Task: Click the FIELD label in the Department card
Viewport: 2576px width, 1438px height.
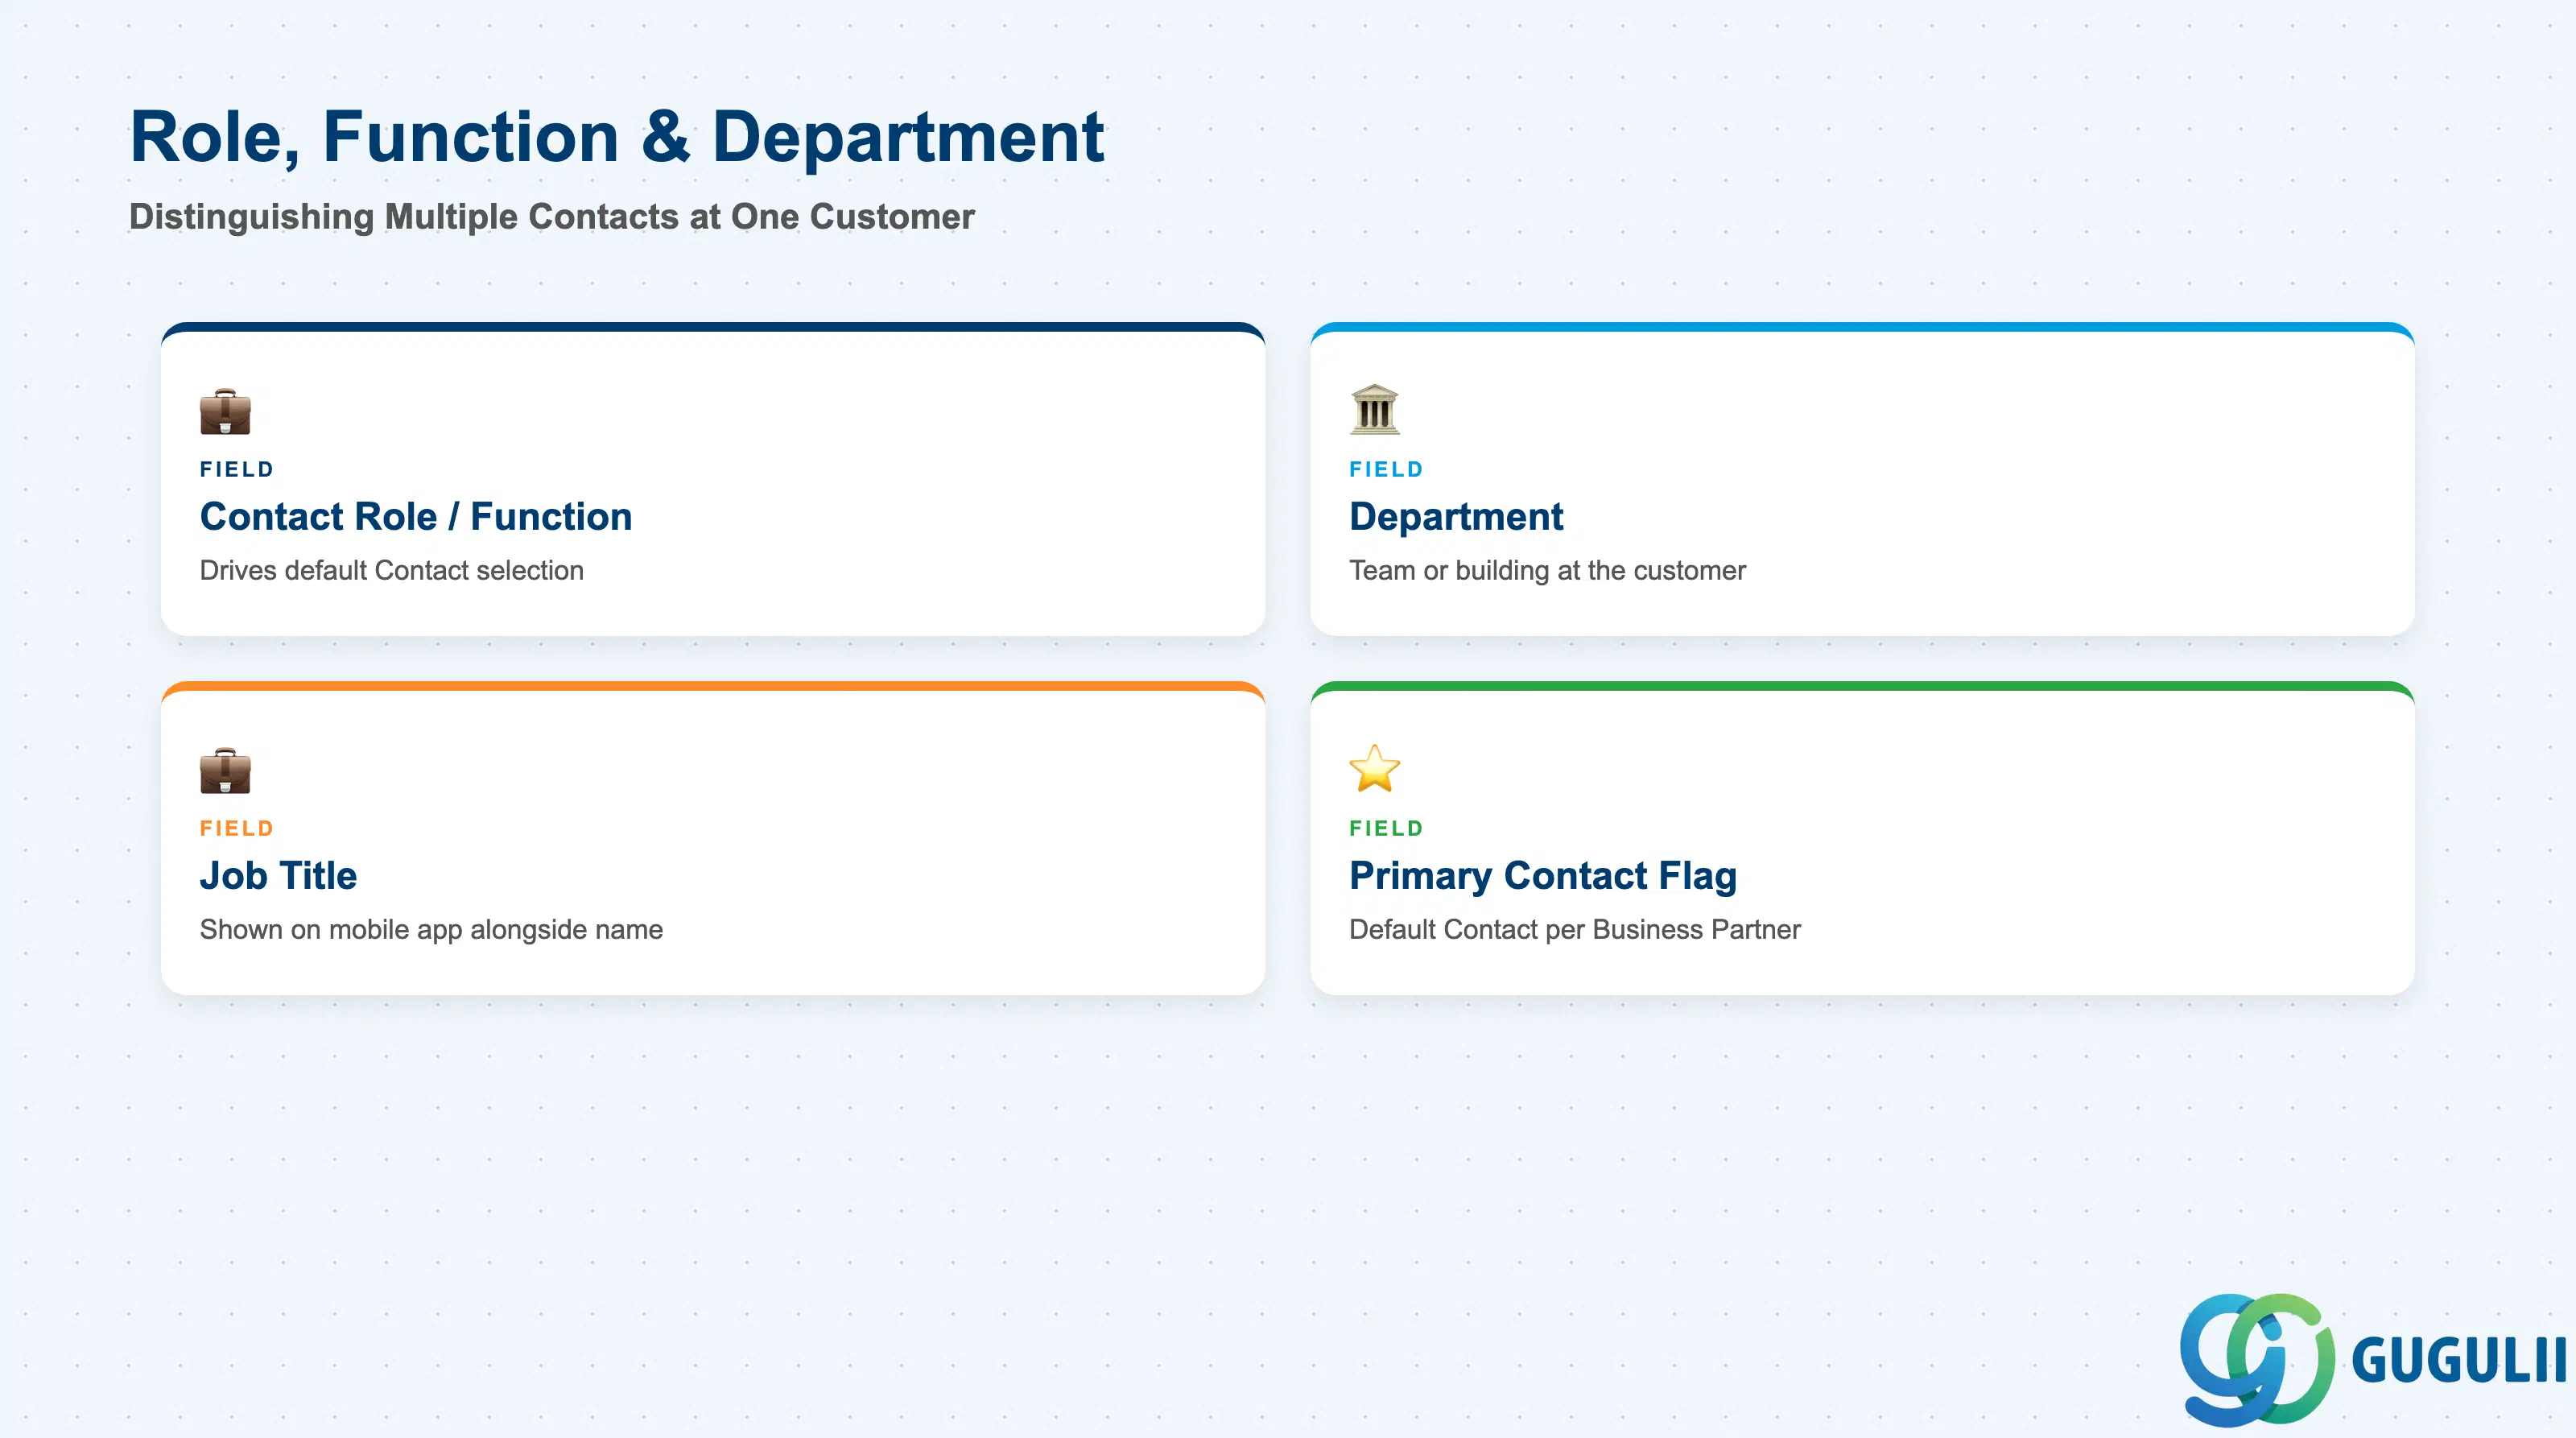Action: coord(1386,469)
